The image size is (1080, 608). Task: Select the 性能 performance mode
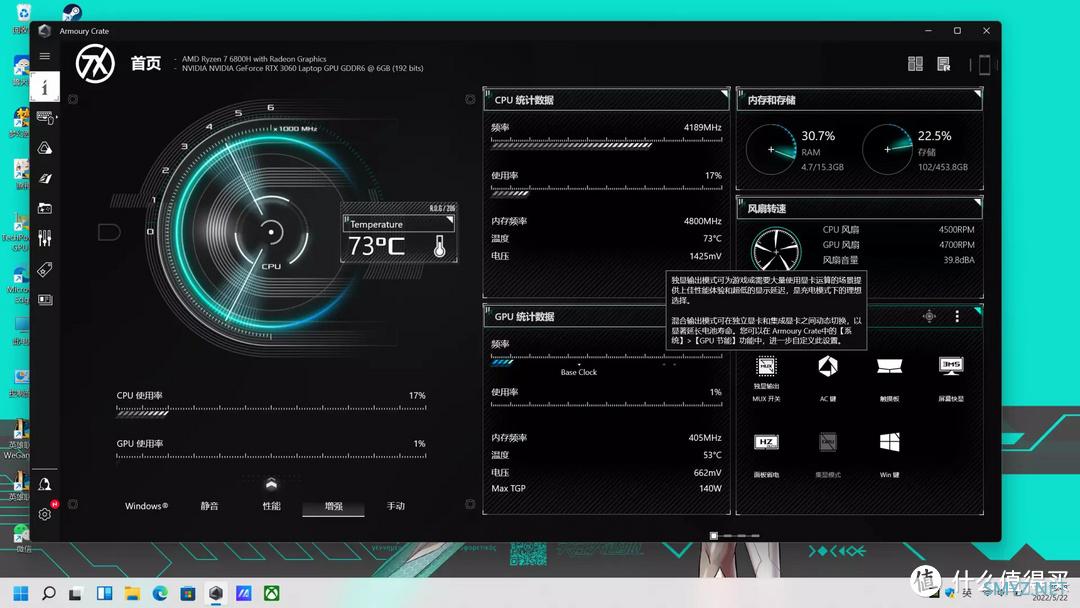[271, 506]
